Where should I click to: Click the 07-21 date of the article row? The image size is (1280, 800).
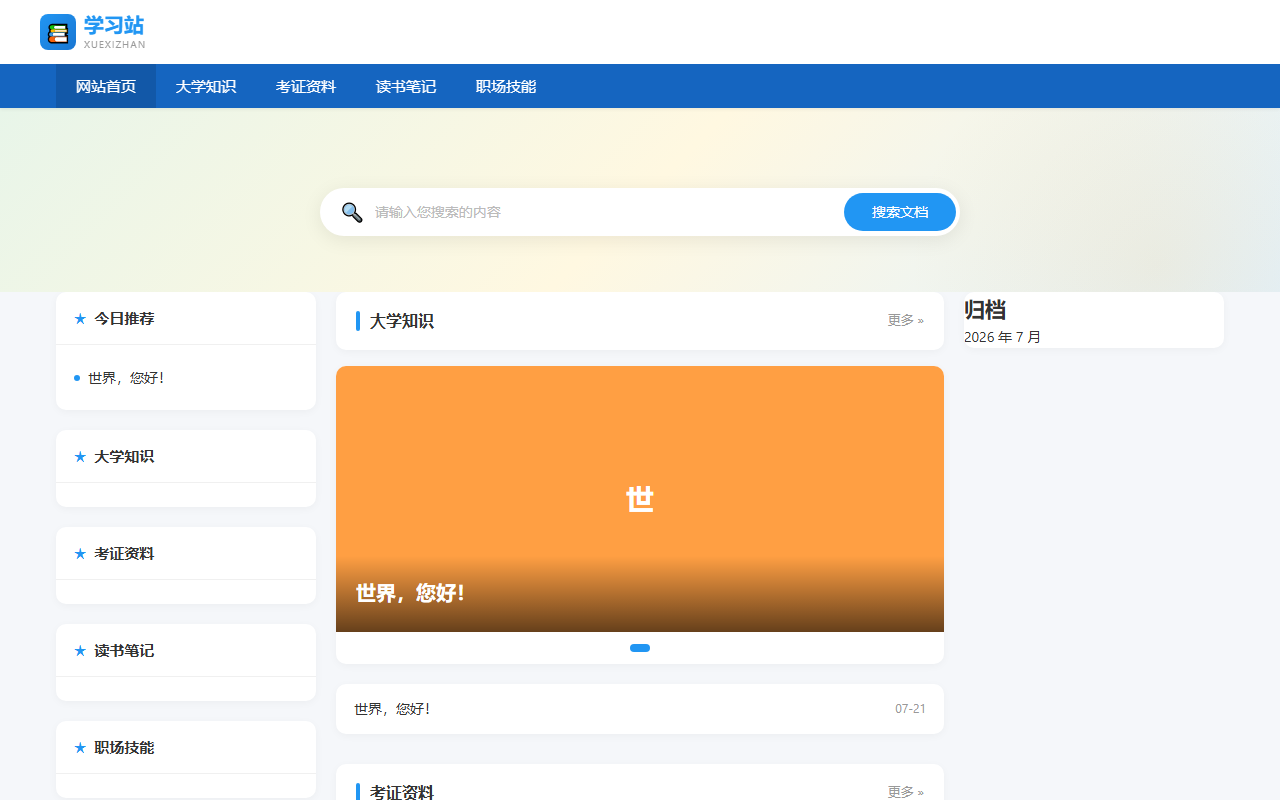point(910,709)
